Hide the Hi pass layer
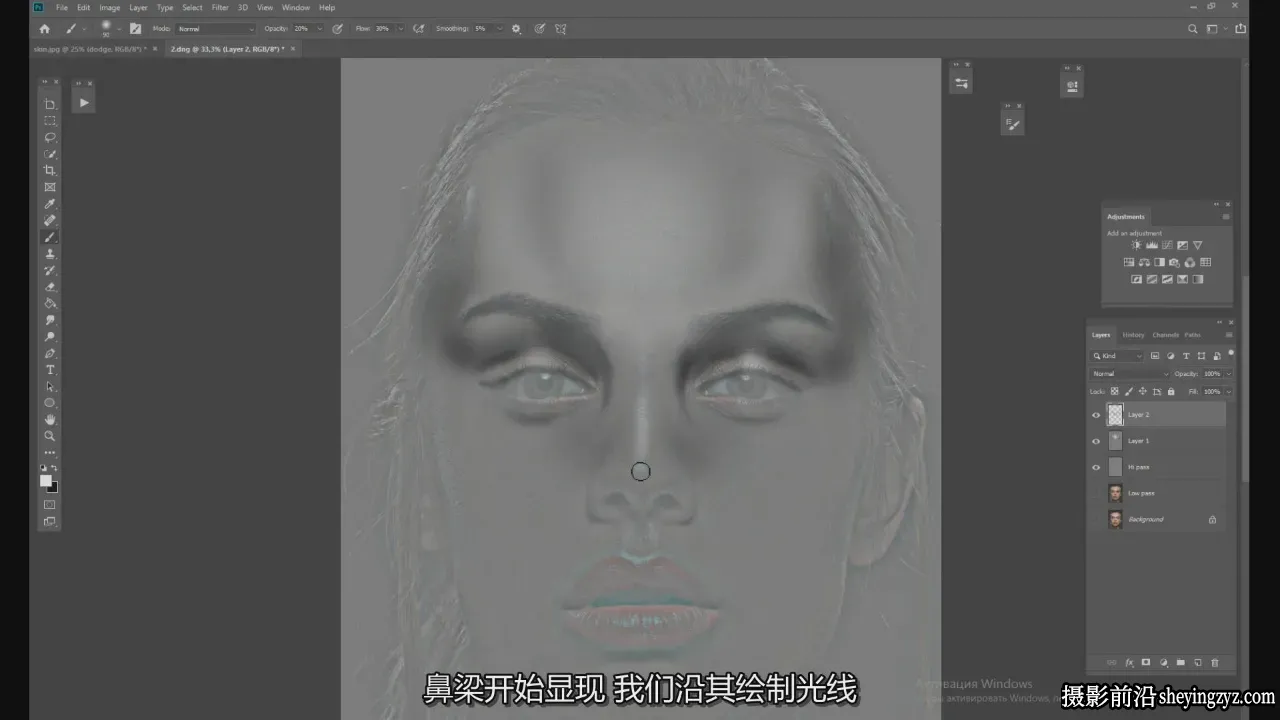 pos(1096,467)
